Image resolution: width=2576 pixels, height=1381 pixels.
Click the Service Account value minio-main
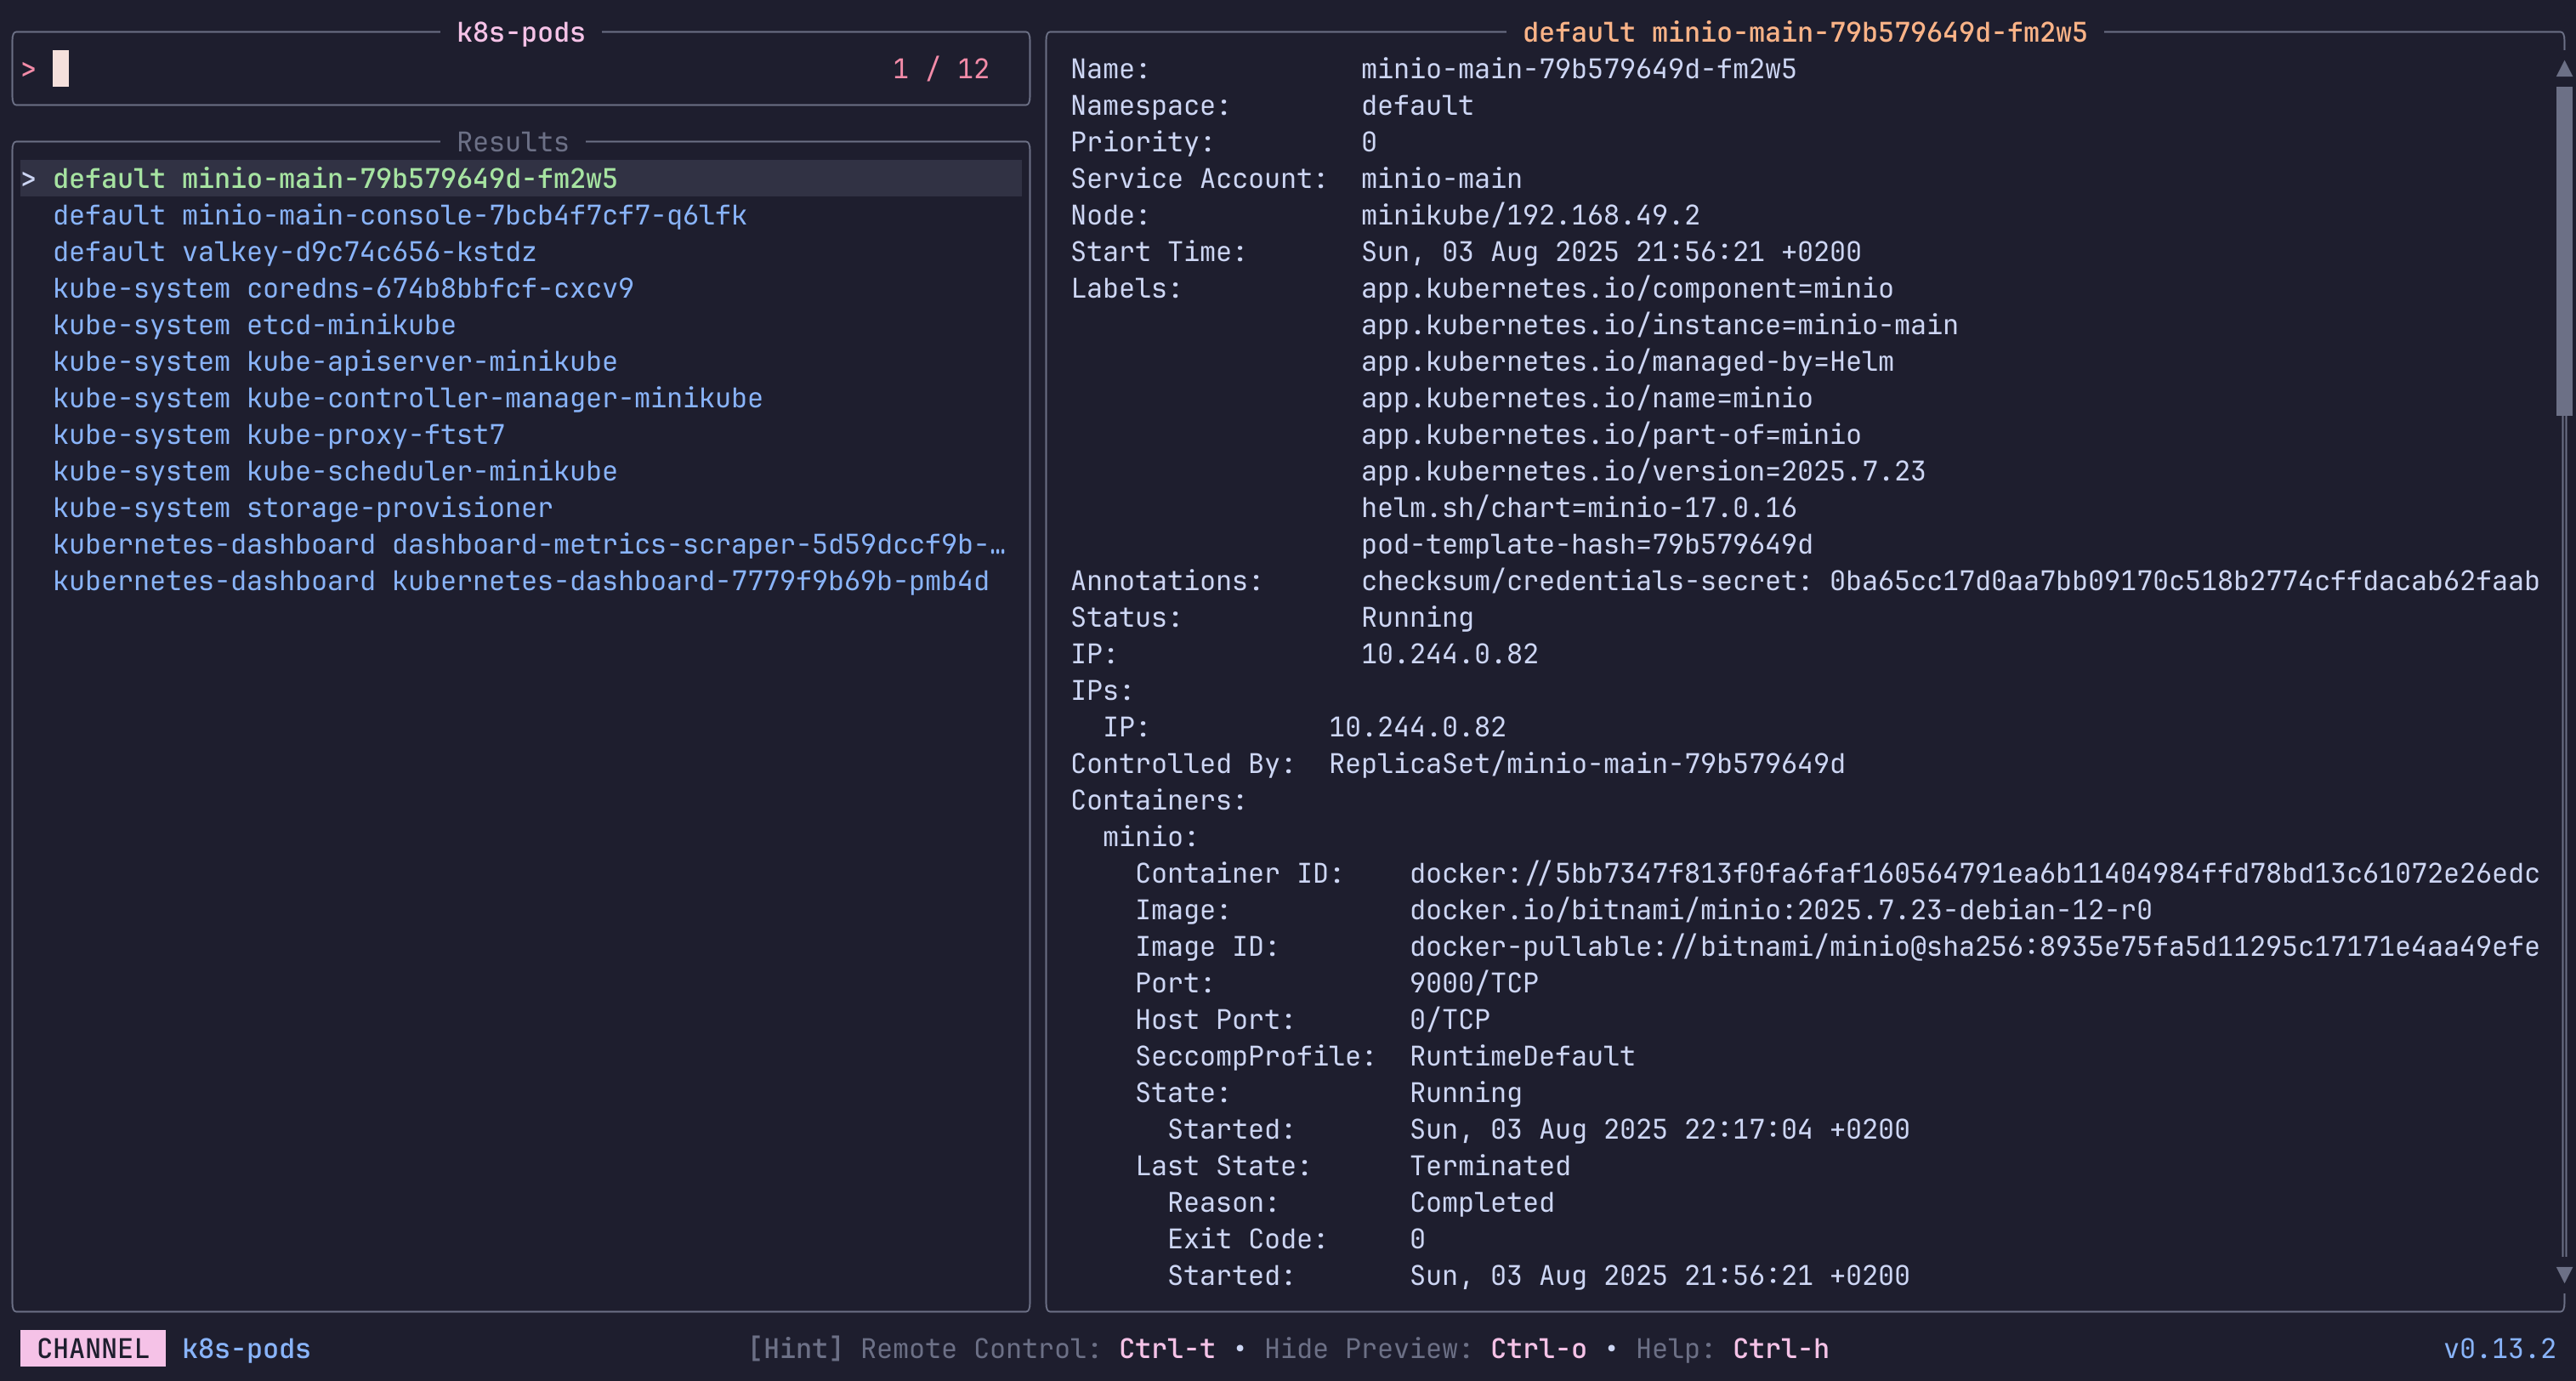[1441, 179]
